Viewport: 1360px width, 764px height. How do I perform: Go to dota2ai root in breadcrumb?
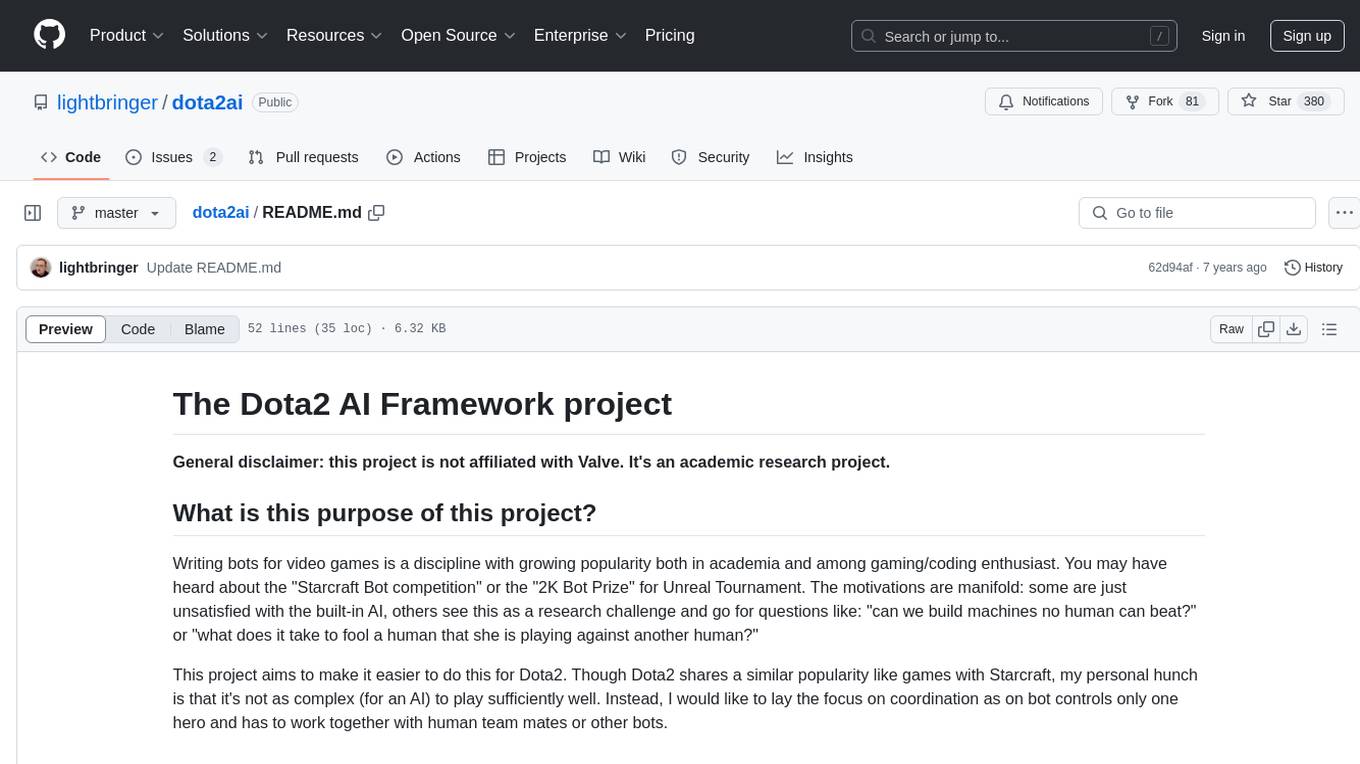point(220,213)
